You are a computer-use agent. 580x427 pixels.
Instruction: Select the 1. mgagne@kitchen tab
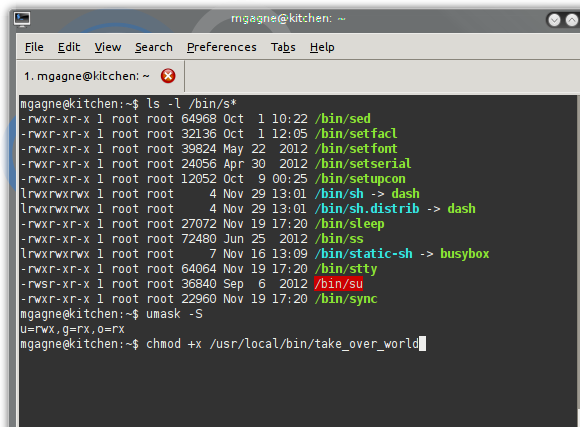point(87,76)
